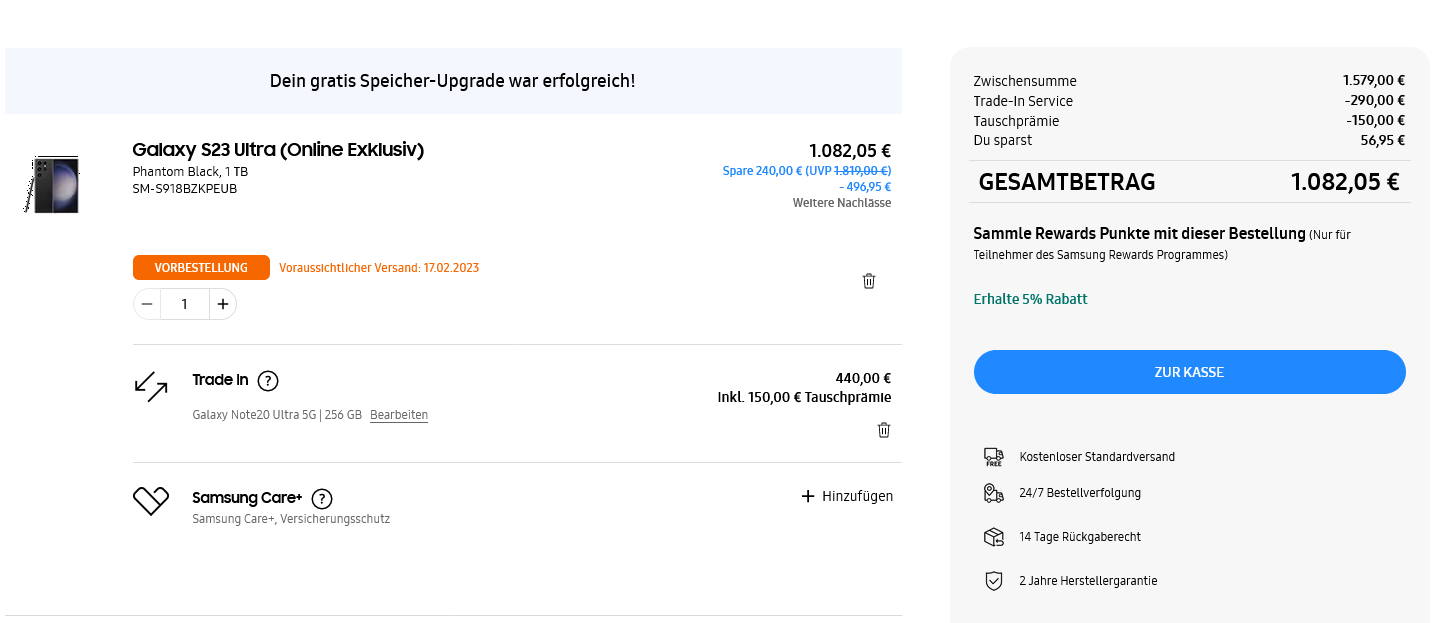The height and width of the screenshot is (623, 1444).
Task: Open Samsung Care+ help question mark
Action: (x=322, y=499)
